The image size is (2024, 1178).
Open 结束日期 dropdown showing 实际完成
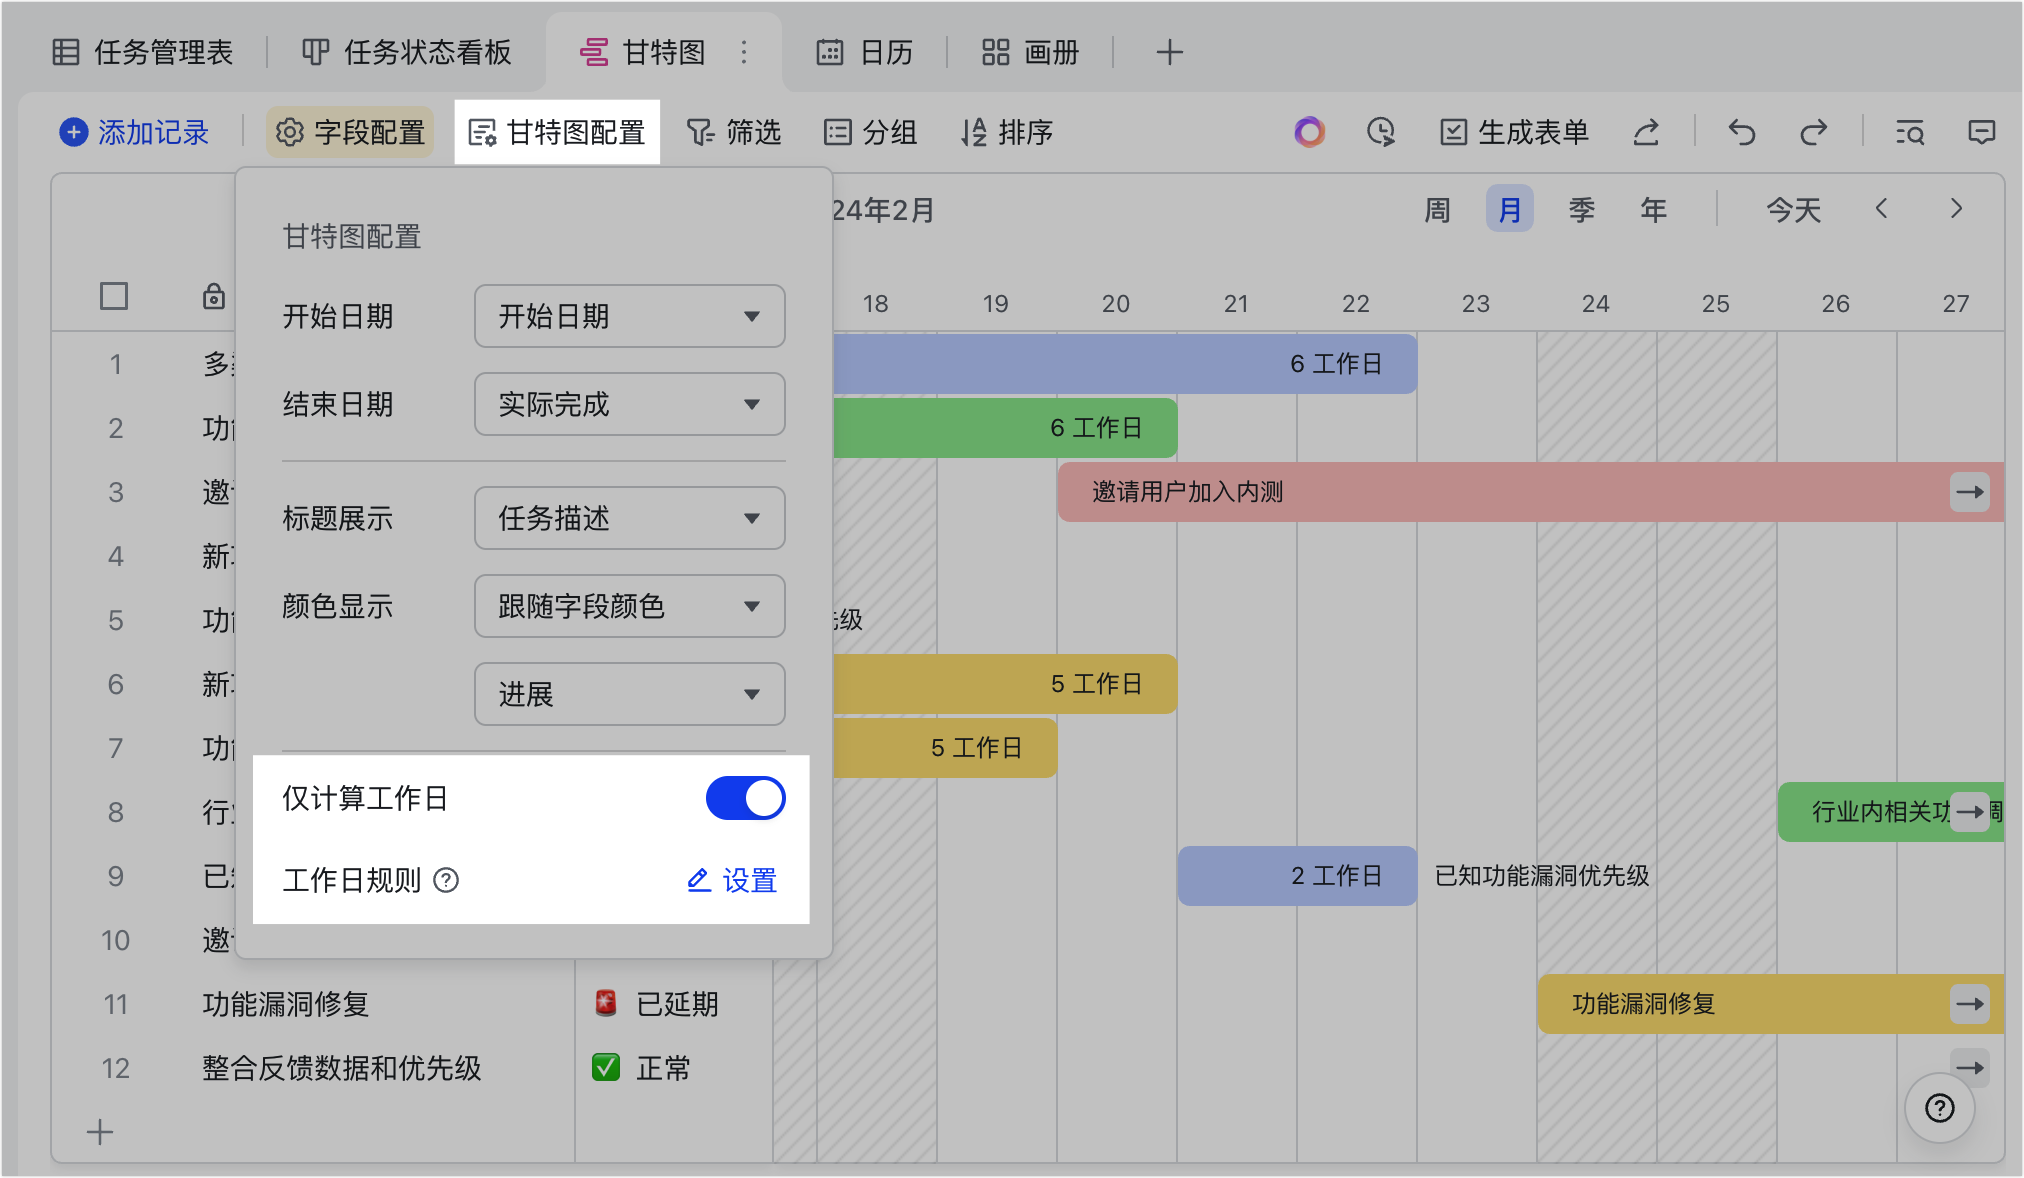[630, 404]
